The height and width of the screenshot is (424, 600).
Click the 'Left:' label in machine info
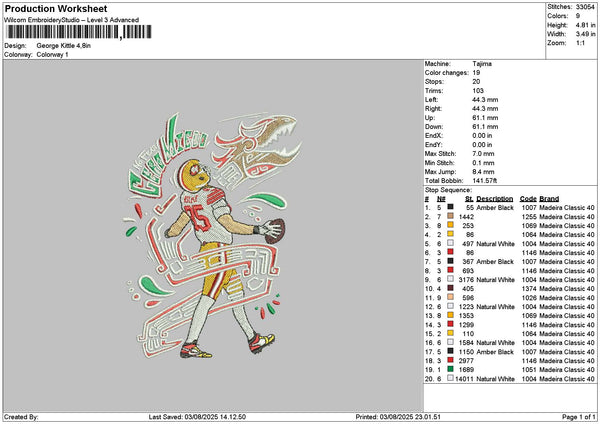(x=431, y=99)
